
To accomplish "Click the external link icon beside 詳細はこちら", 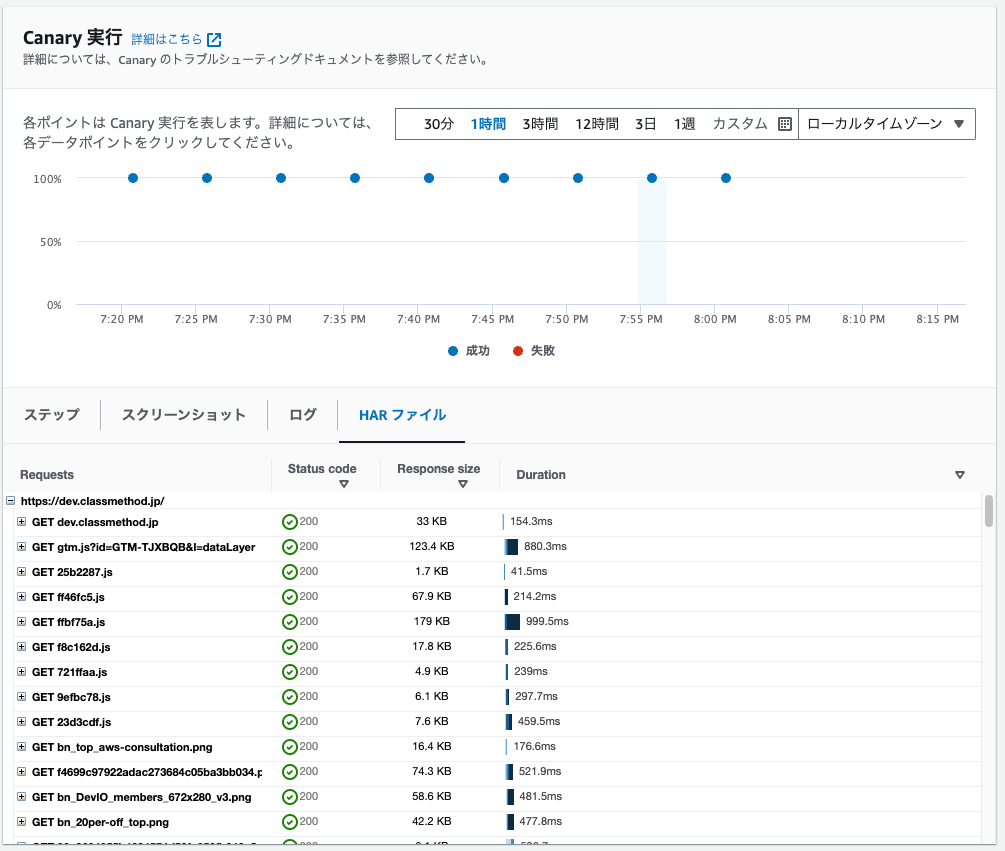I will [x=213, y=39].
